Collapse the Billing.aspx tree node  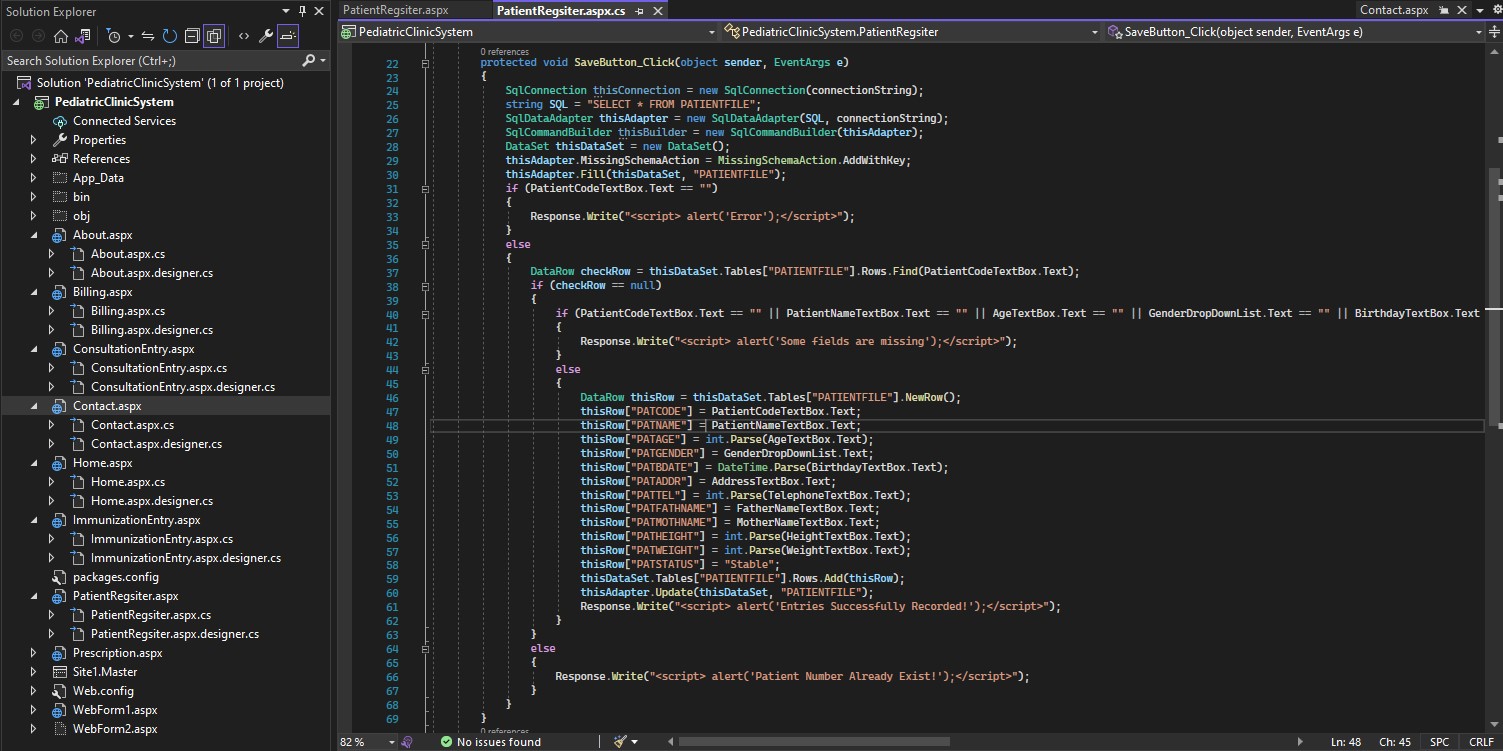[33, 293]
